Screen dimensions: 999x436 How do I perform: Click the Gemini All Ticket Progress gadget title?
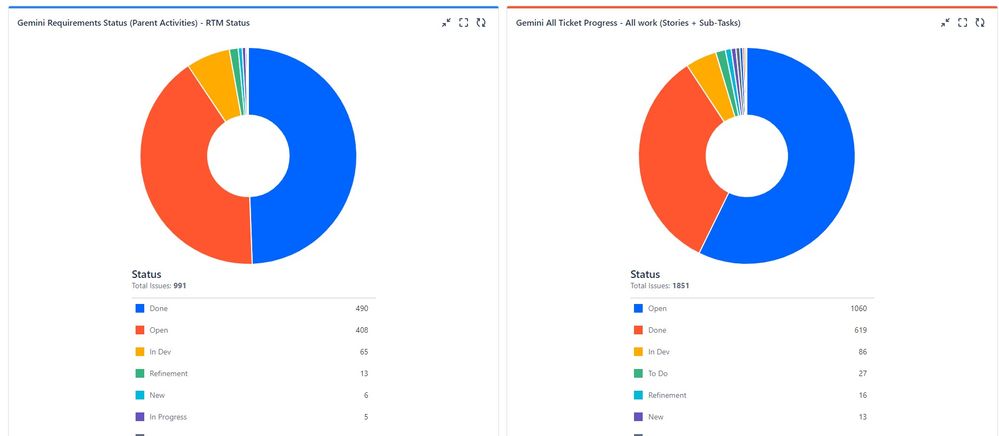[628, 23]
